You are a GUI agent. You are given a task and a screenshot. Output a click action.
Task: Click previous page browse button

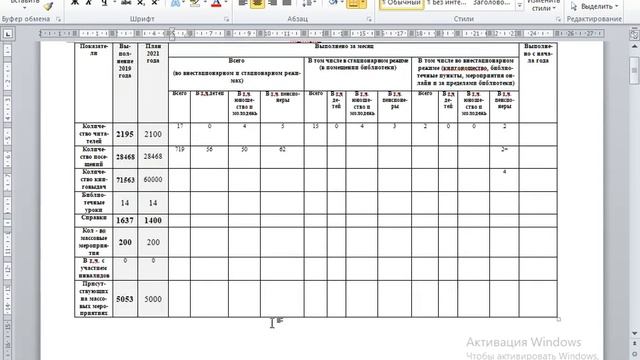click(634, 344)
